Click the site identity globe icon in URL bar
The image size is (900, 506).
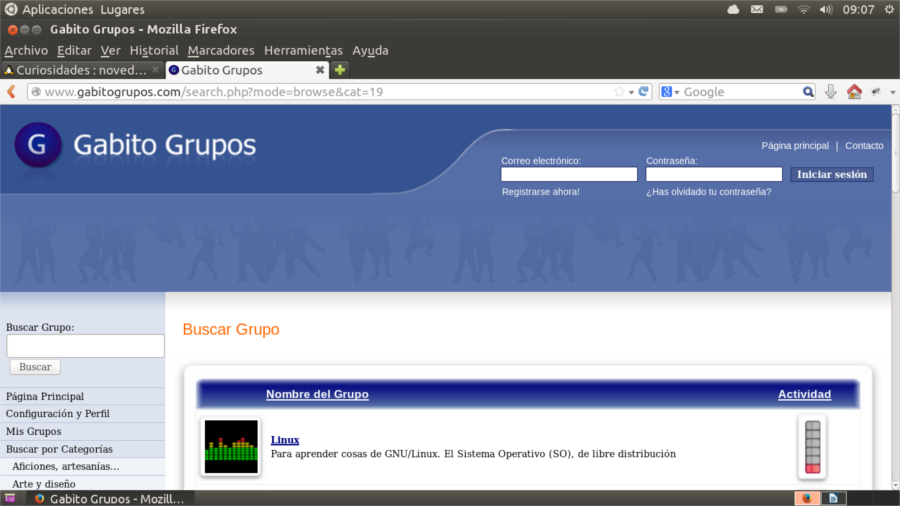36,92
